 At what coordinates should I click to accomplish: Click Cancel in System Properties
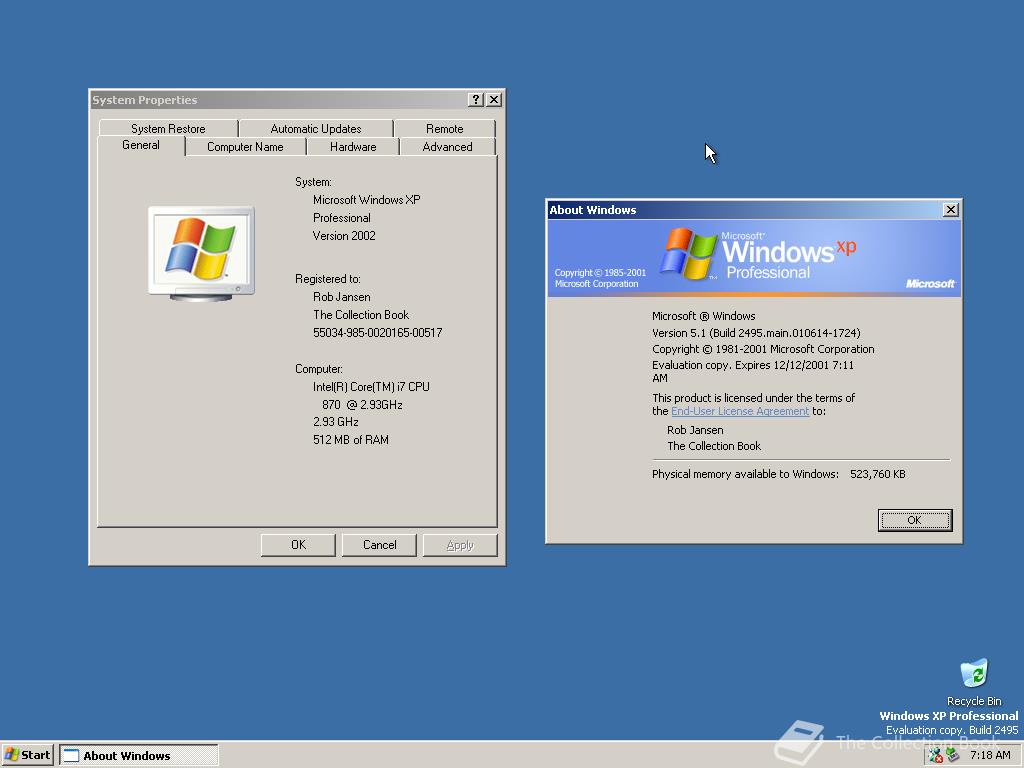[379, 544]
